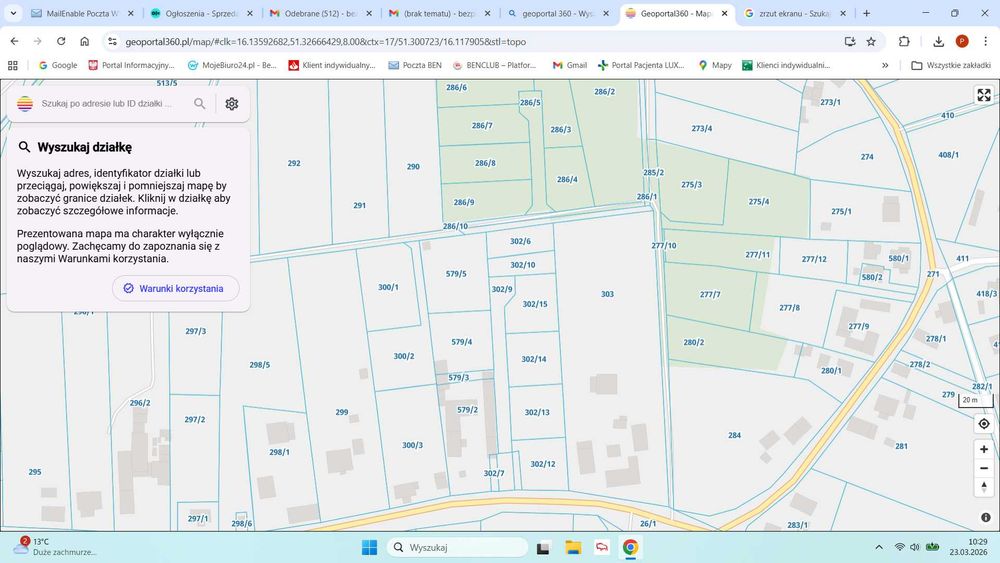Switch to geoportal 360 search tab

(x=558, y=13)
